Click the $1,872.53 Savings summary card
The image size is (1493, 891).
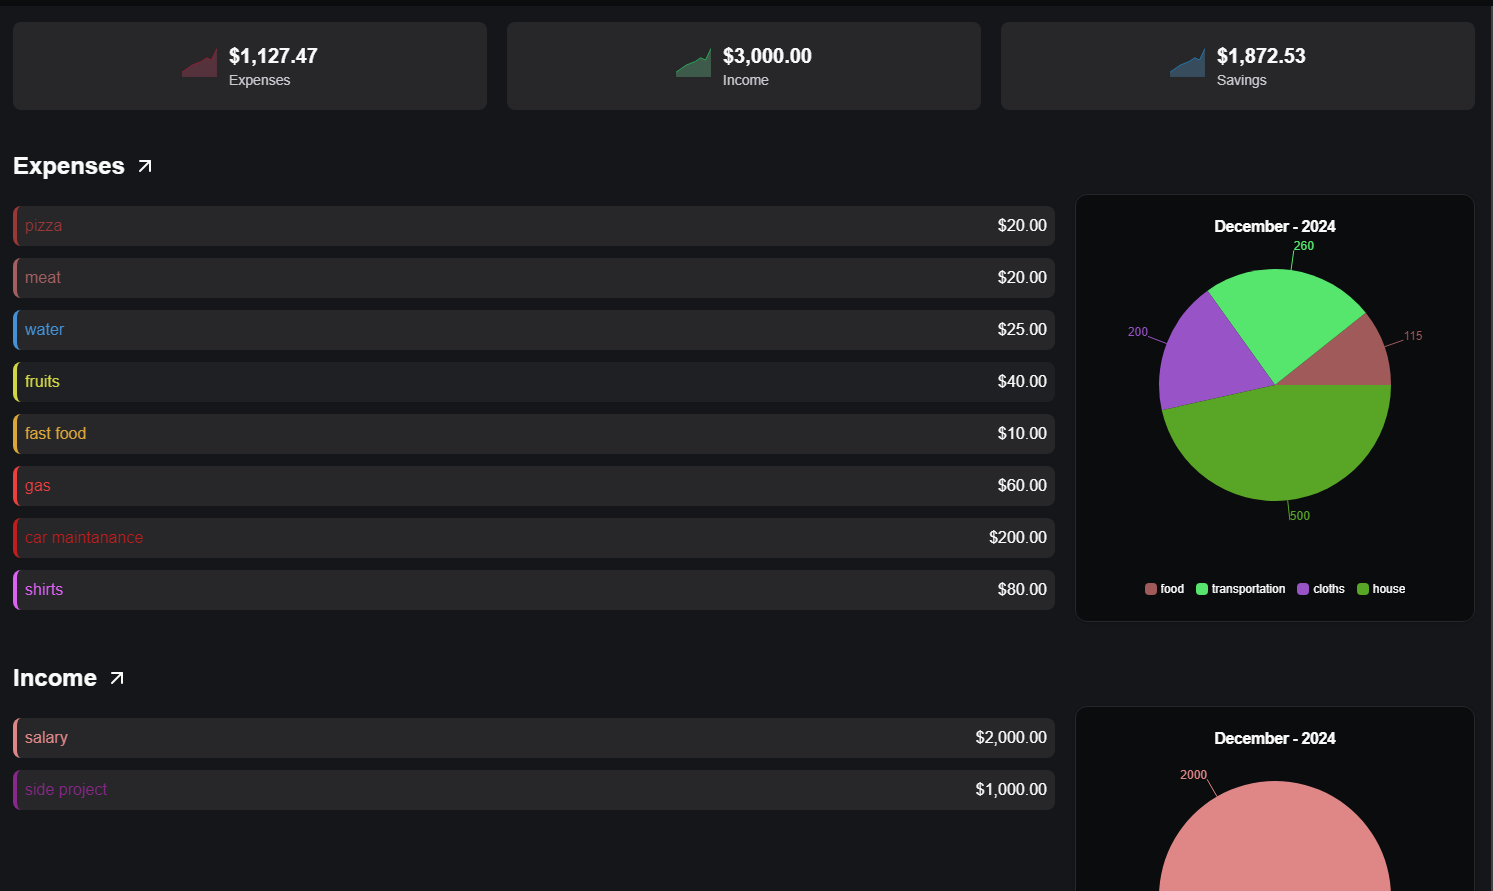point(1238,66)
